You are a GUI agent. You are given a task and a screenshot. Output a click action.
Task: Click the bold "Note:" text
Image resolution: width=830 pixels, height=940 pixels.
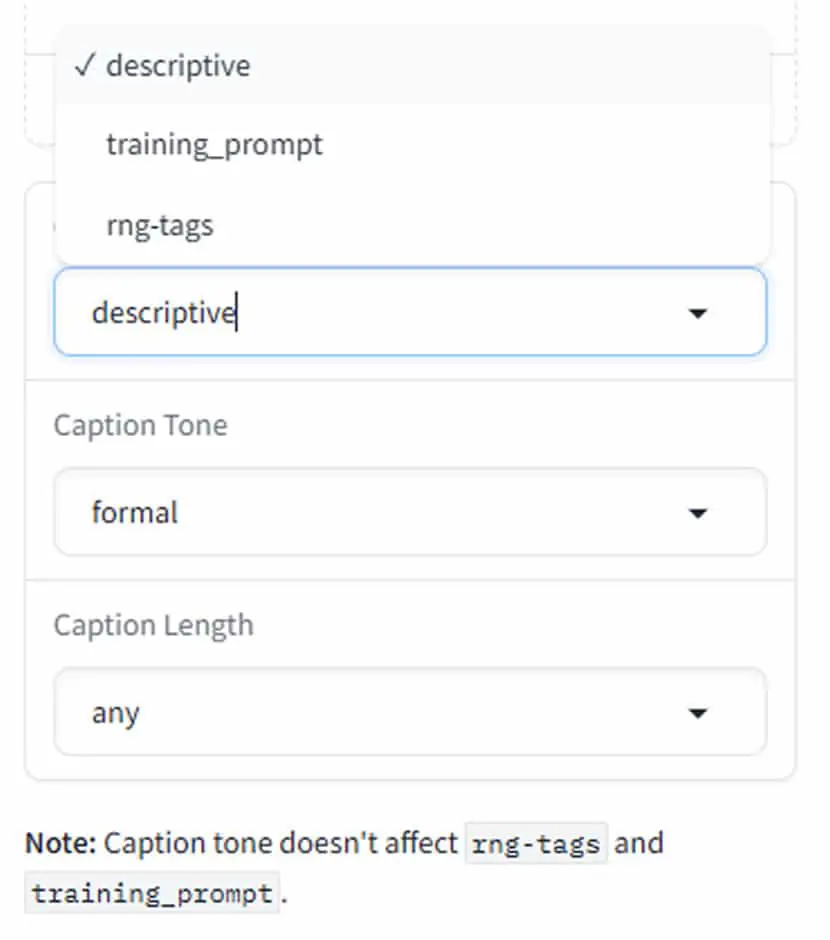pos(61,843)
